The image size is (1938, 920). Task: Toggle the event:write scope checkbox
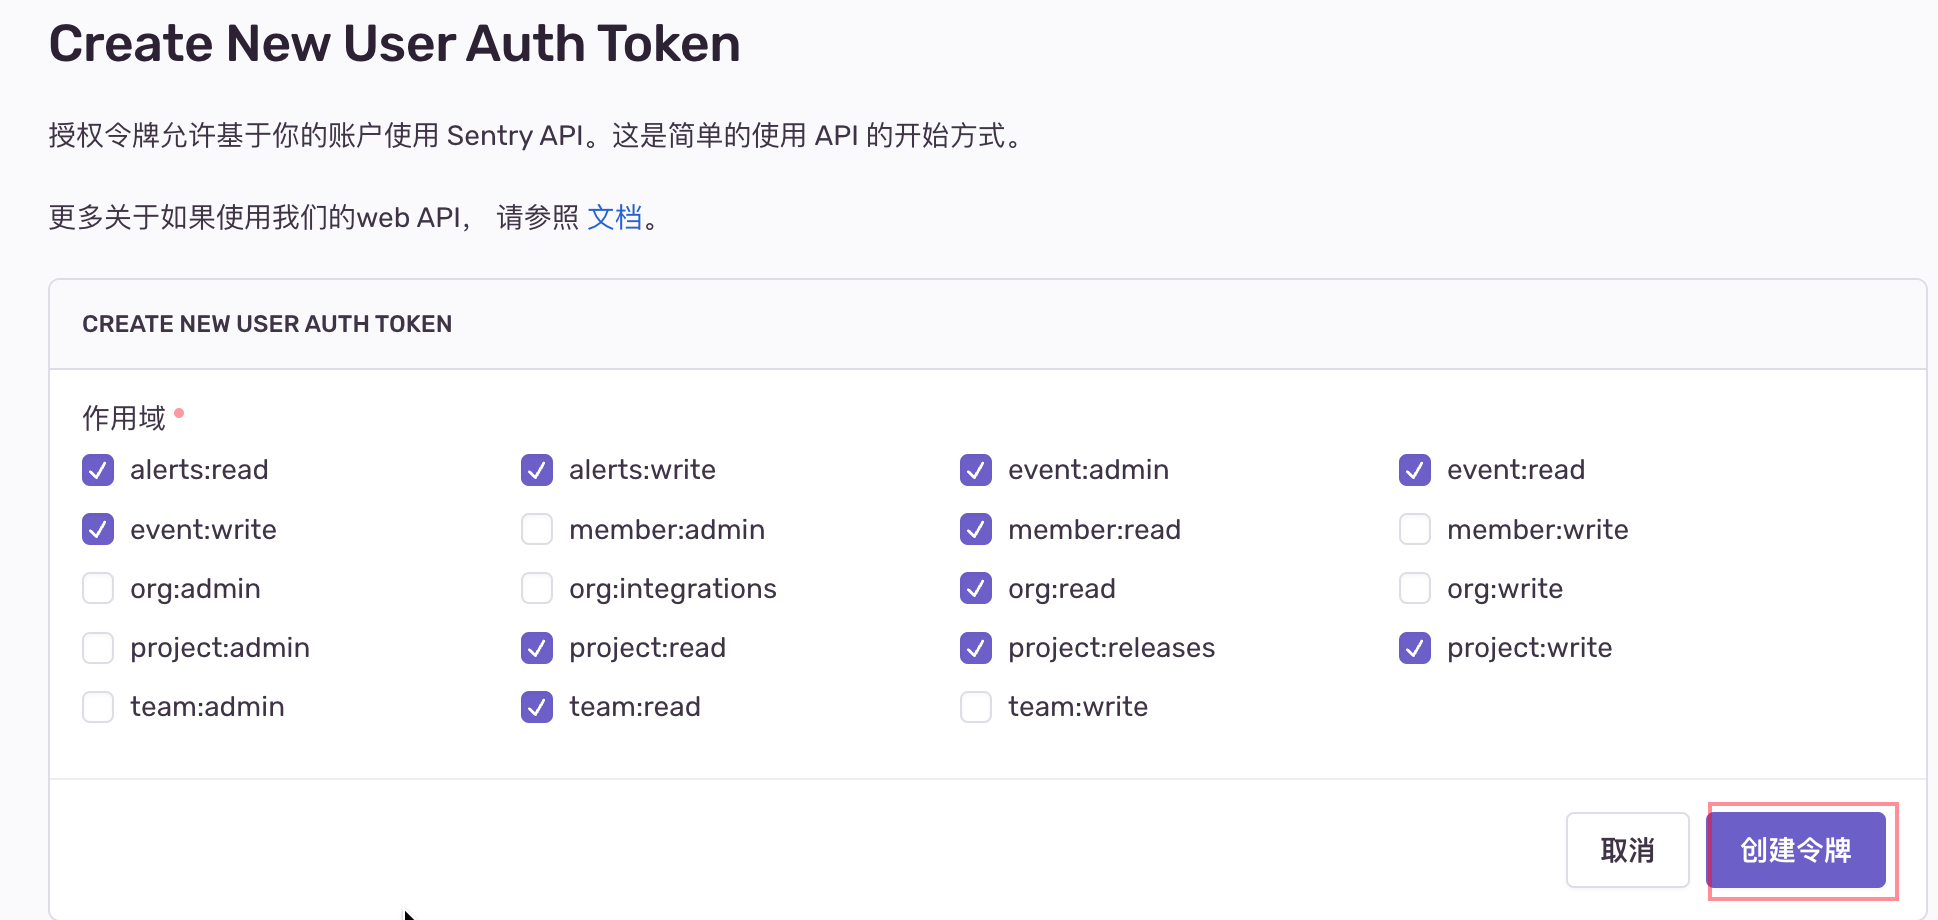98,529
